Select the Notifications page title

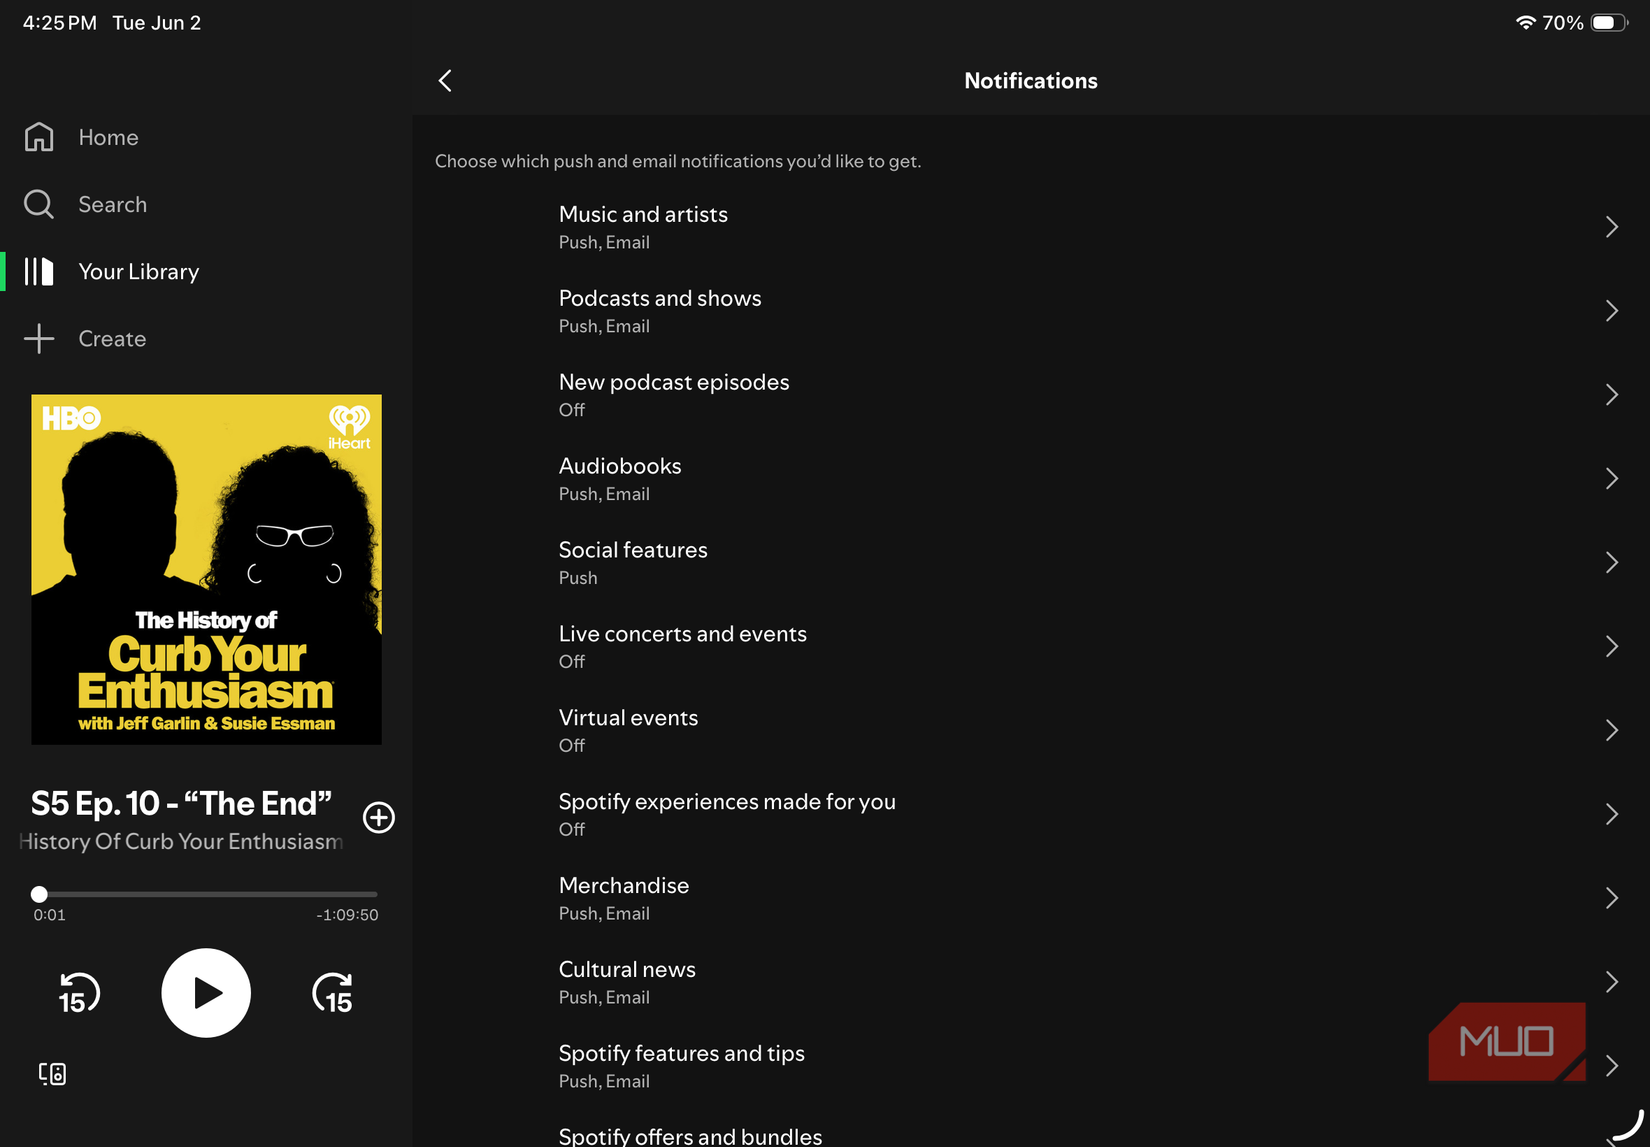(1031, 81)
